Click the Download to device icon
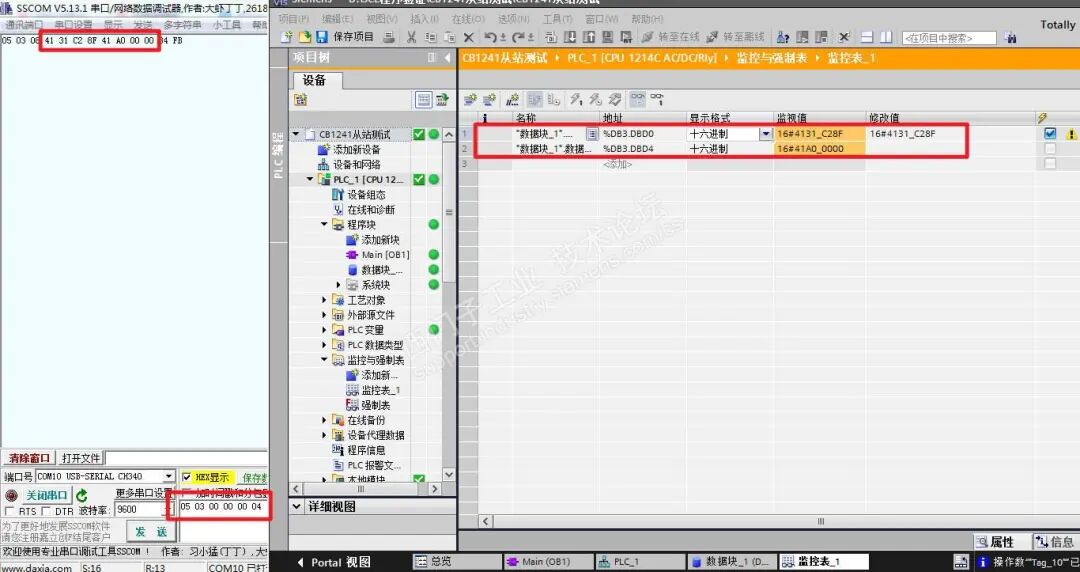This screenshot has width=1080, height=572. (570, 37)
